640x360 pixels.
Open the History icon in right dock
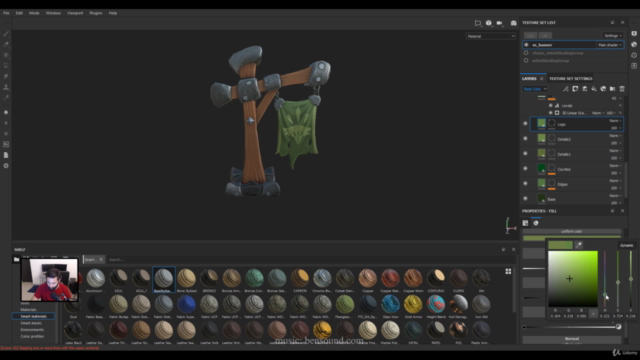click(x=634, y=55)
